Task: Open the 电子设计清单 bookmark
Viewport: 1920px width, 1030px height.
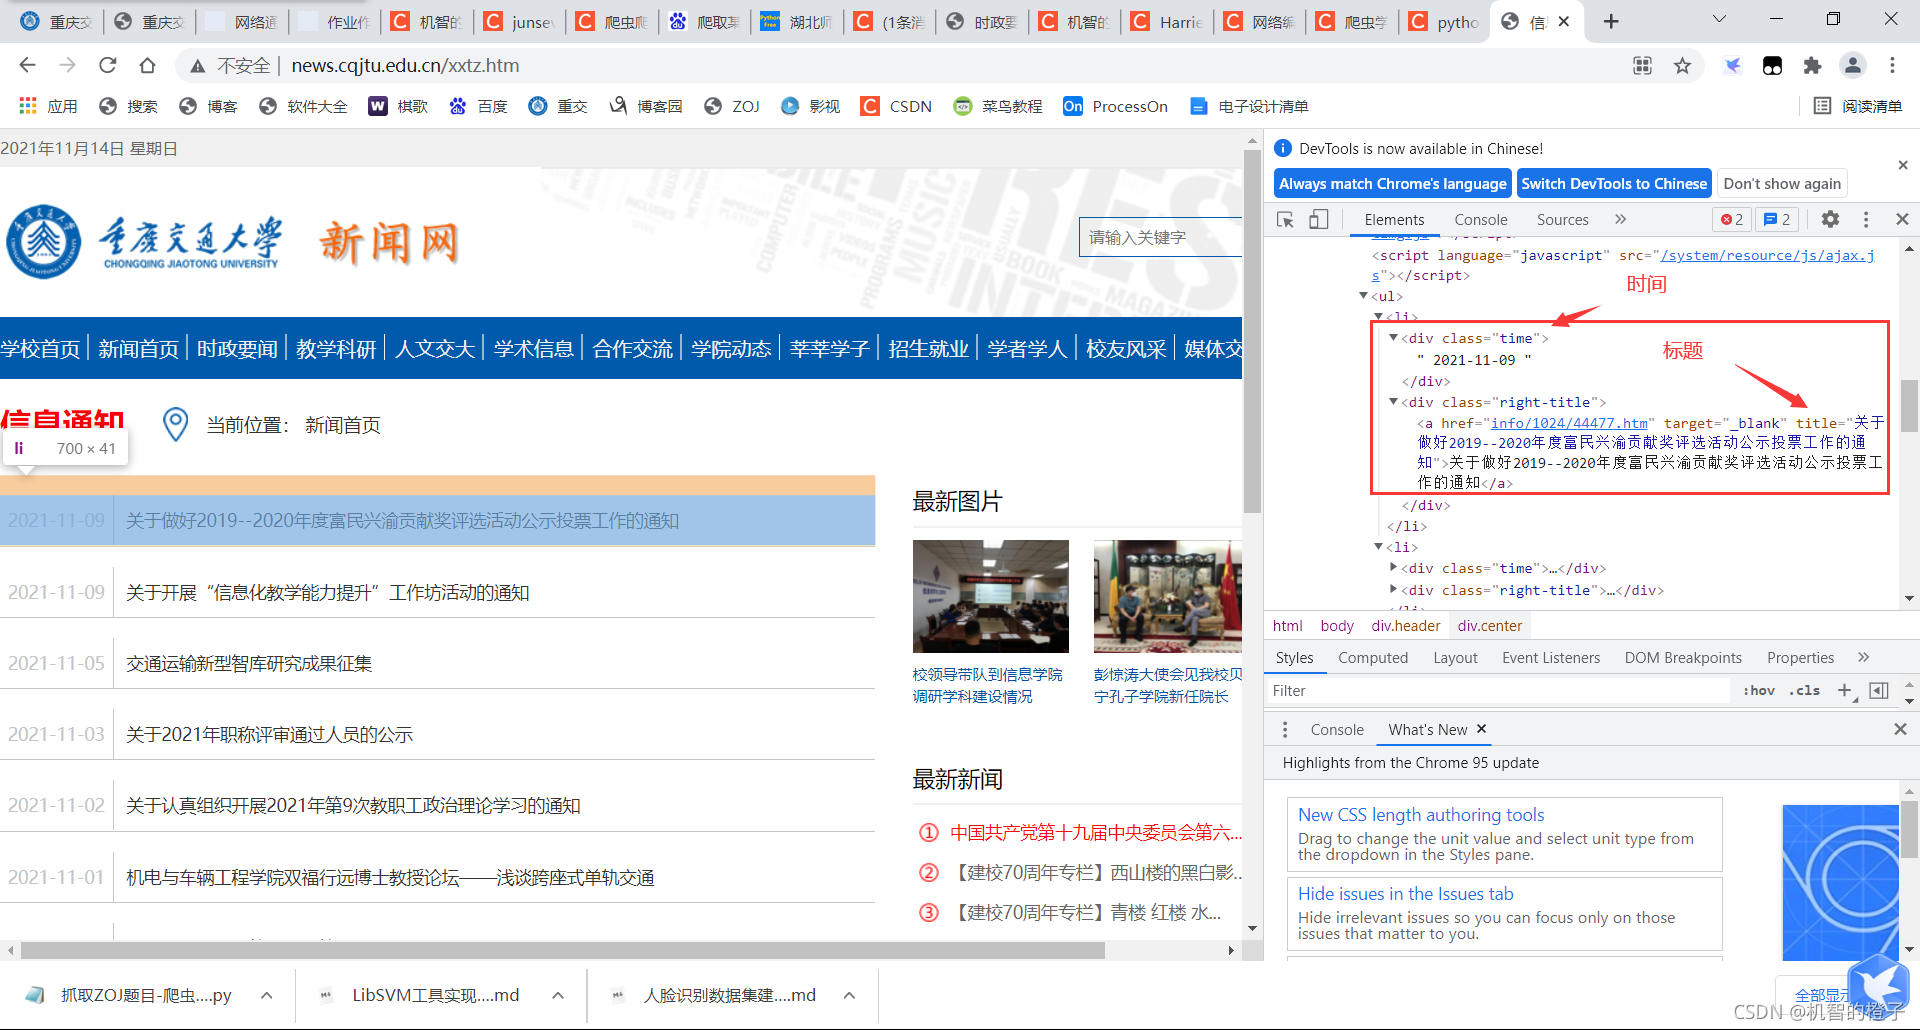Action: click(x=1249, y=106)
